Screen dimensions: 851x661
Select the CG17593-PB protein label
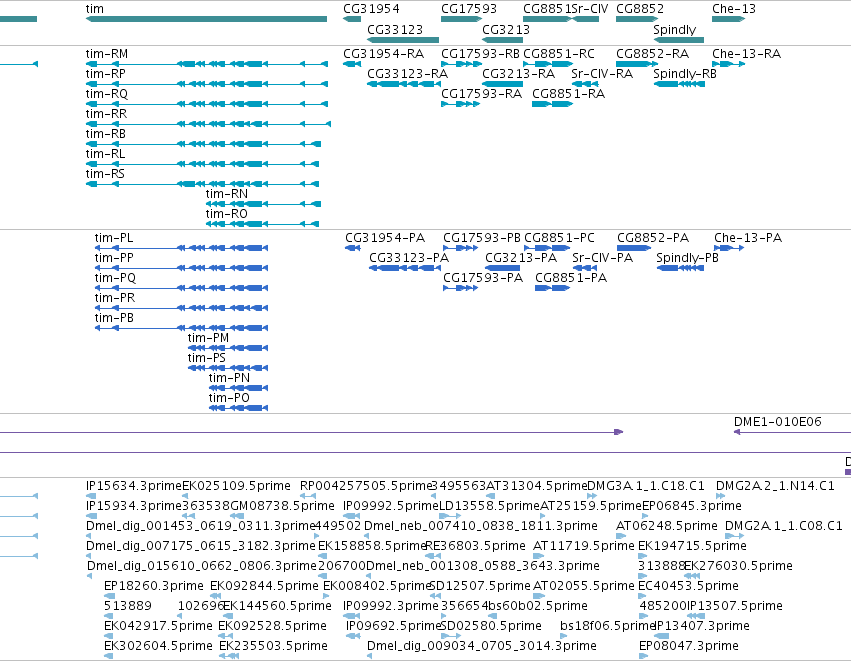(x=482, y=238)
